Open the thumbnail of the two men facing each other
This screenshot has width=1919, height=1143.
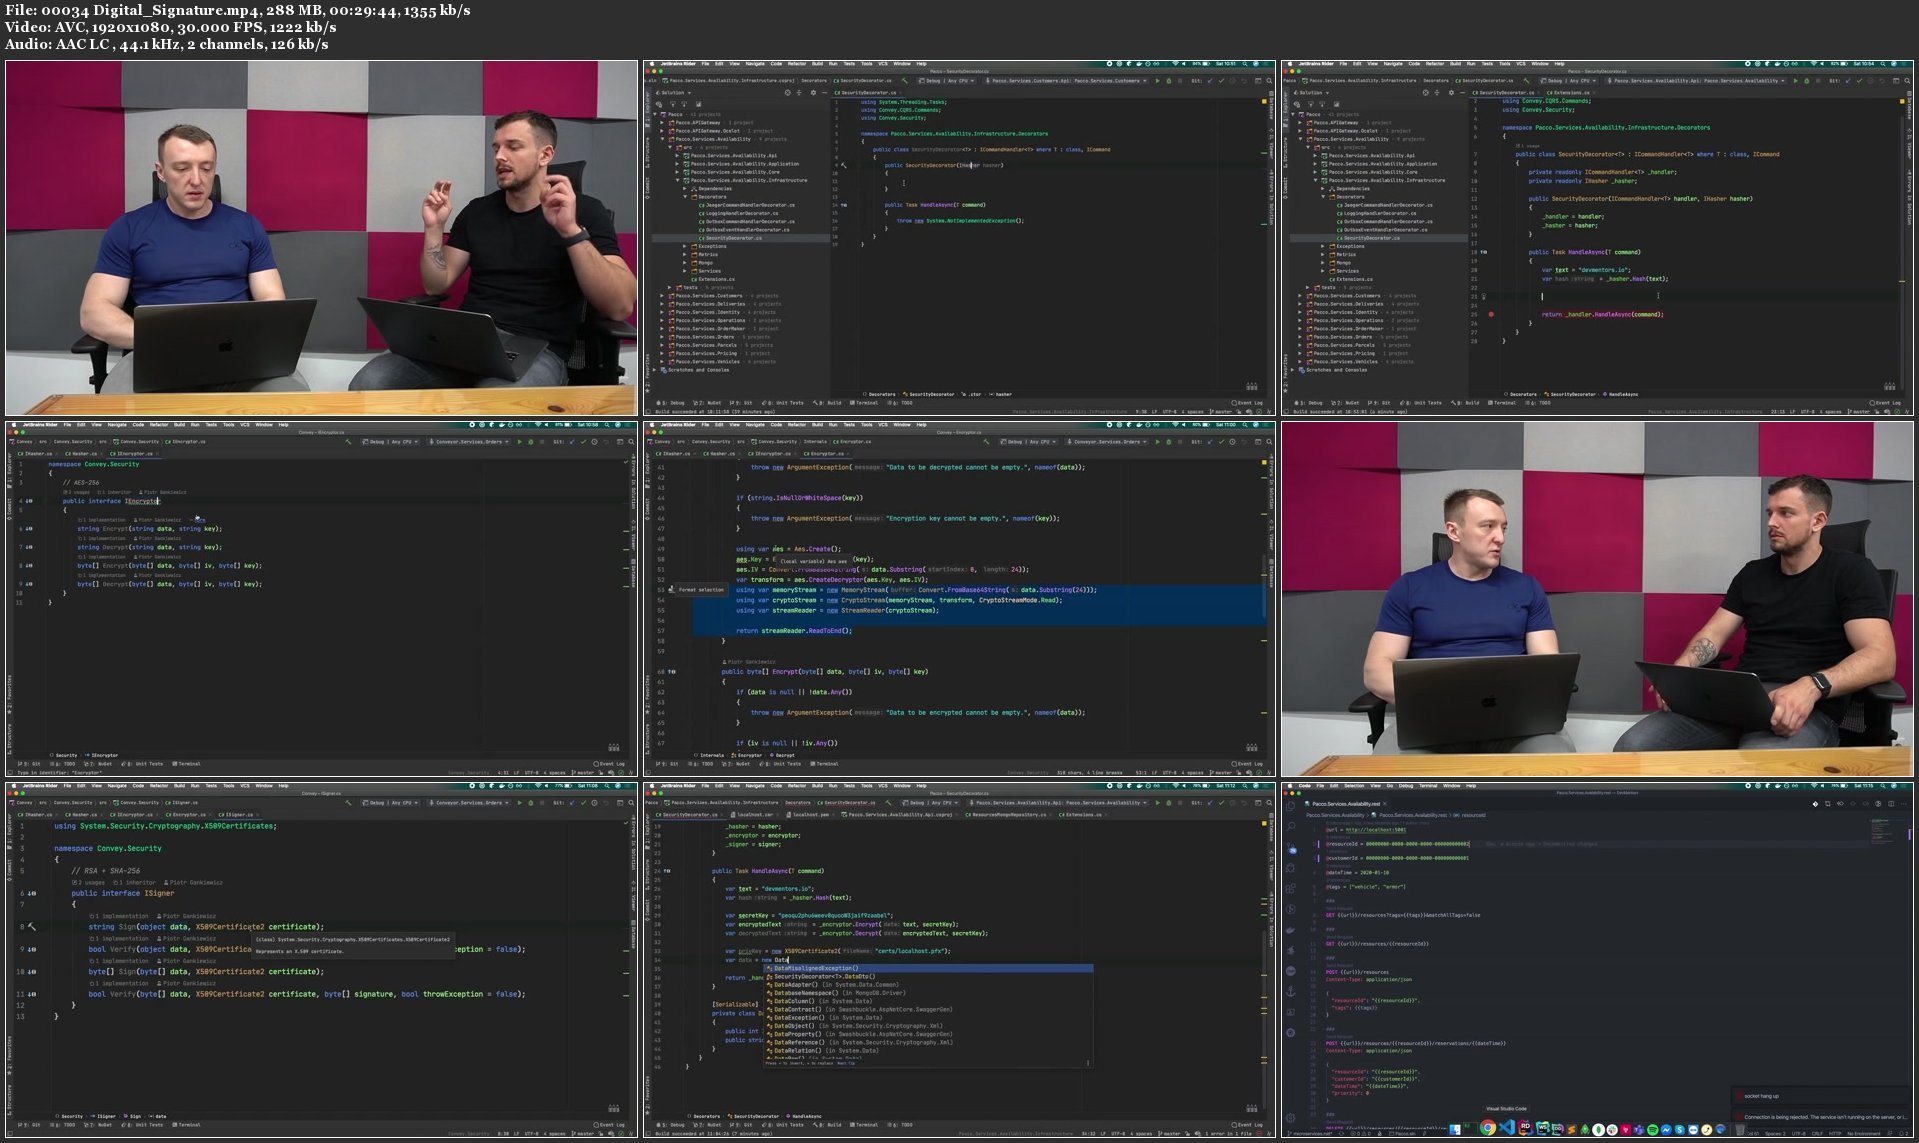pyautogui.click(x=1597, y=599)
